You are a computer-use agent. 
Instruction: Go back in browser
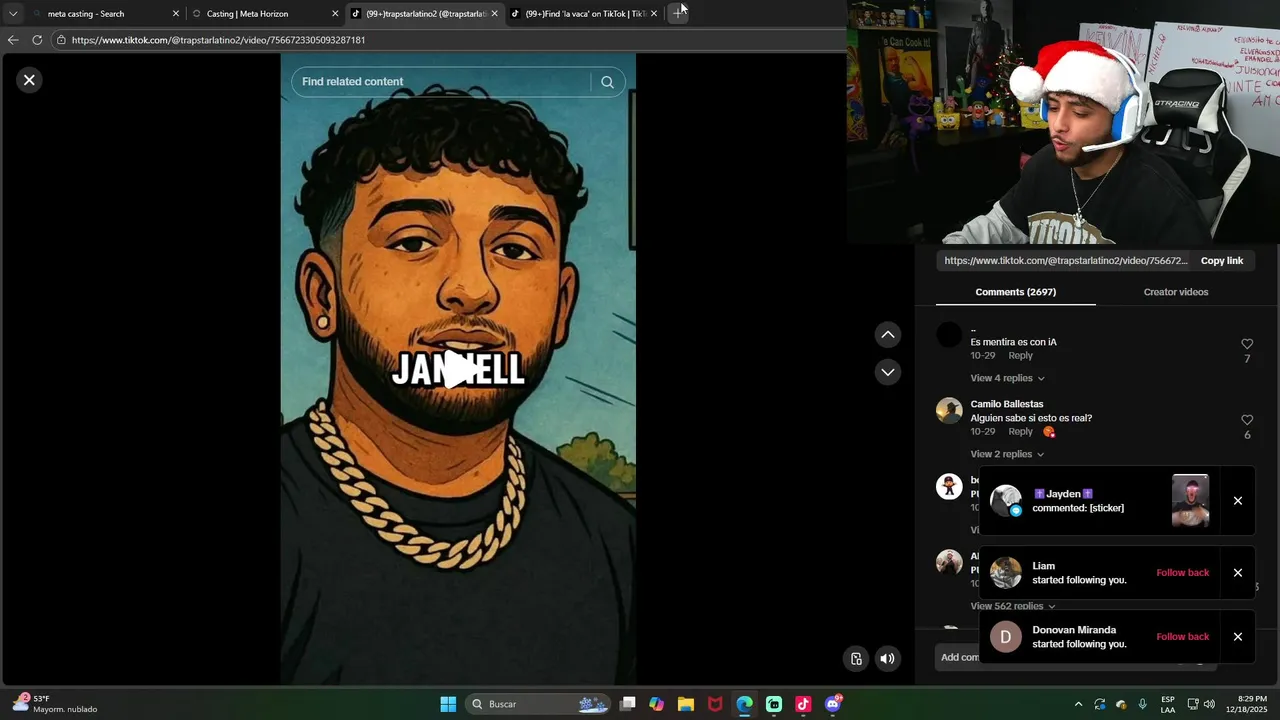(13, 40)
